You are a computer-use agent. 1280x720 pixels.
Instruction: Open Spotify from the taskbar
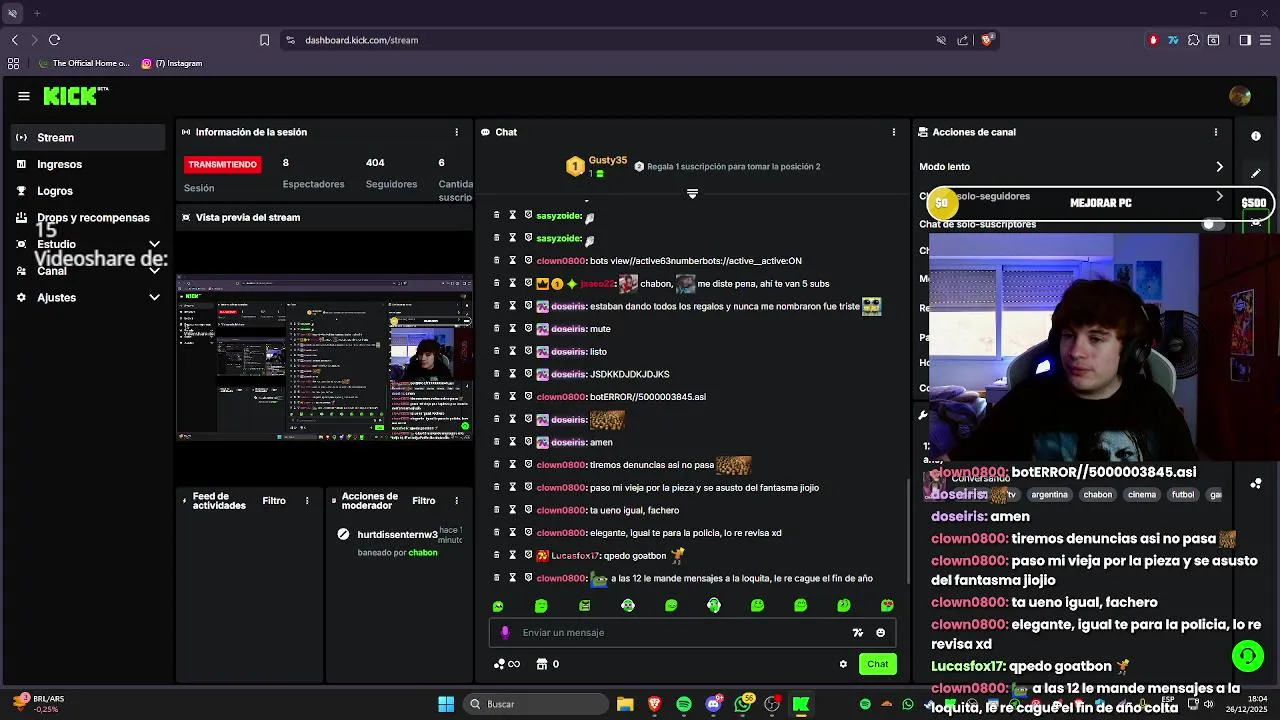click(684, 704)
